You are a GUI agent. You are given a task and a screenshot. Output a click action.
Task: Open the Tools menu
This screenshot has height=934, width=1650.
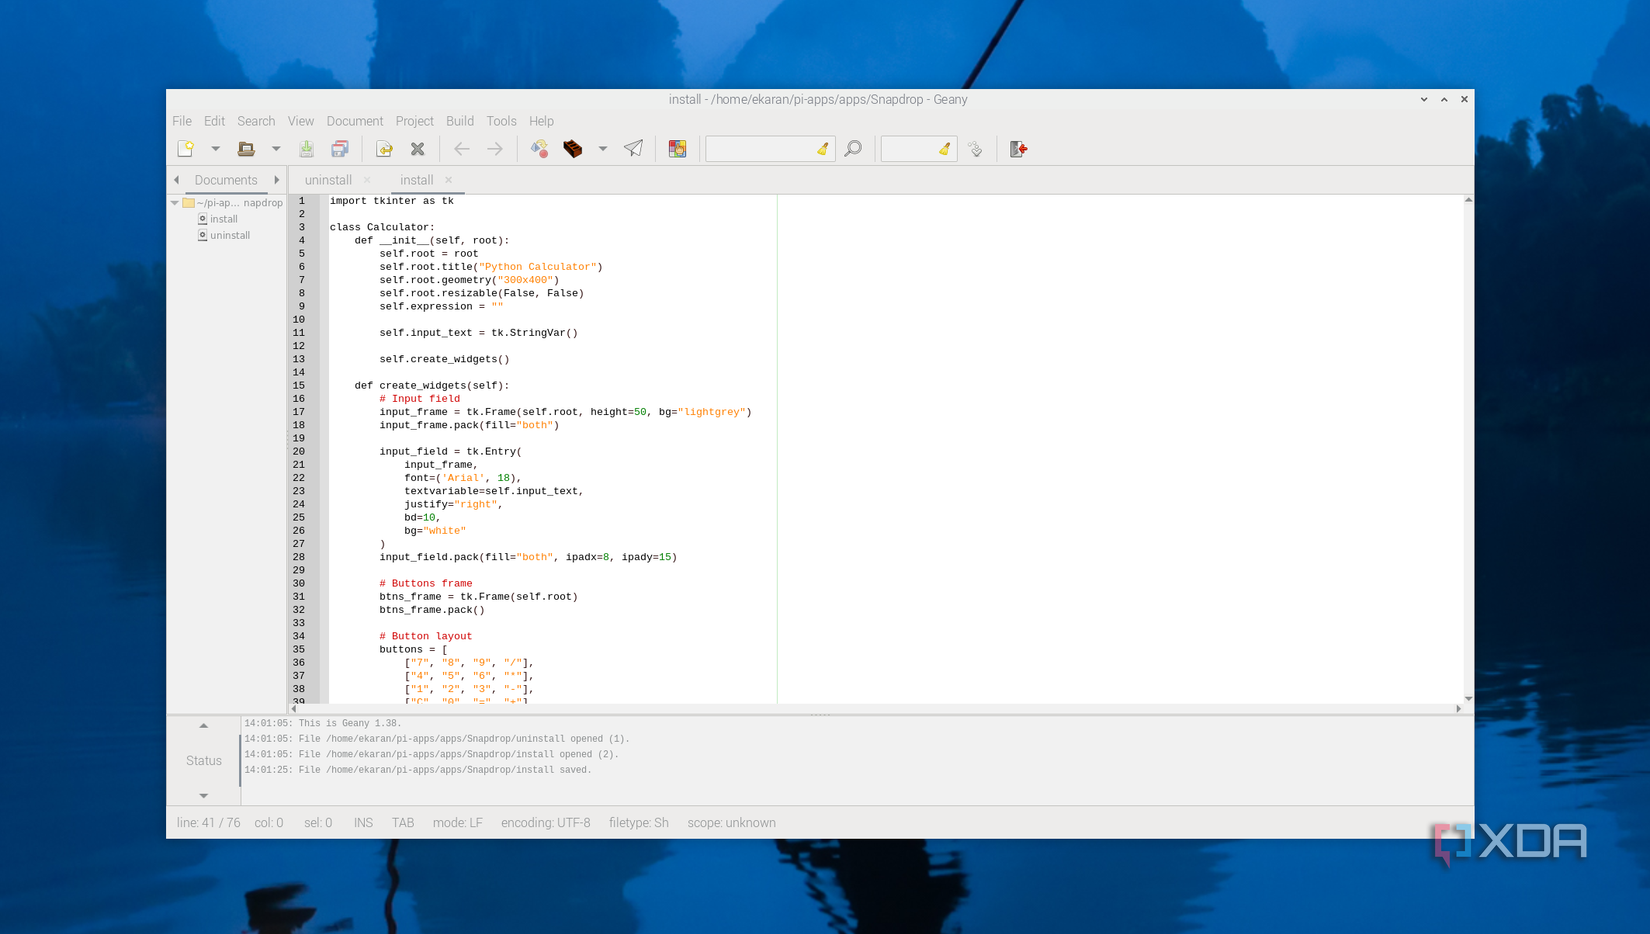coord(501,121)
